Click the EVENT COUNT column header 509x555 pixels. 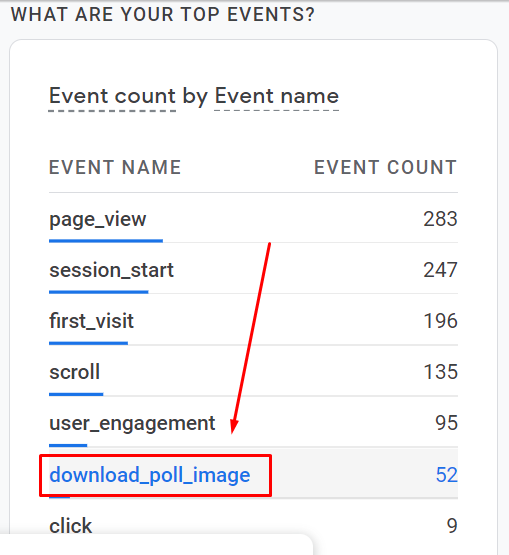coord(386,167)
